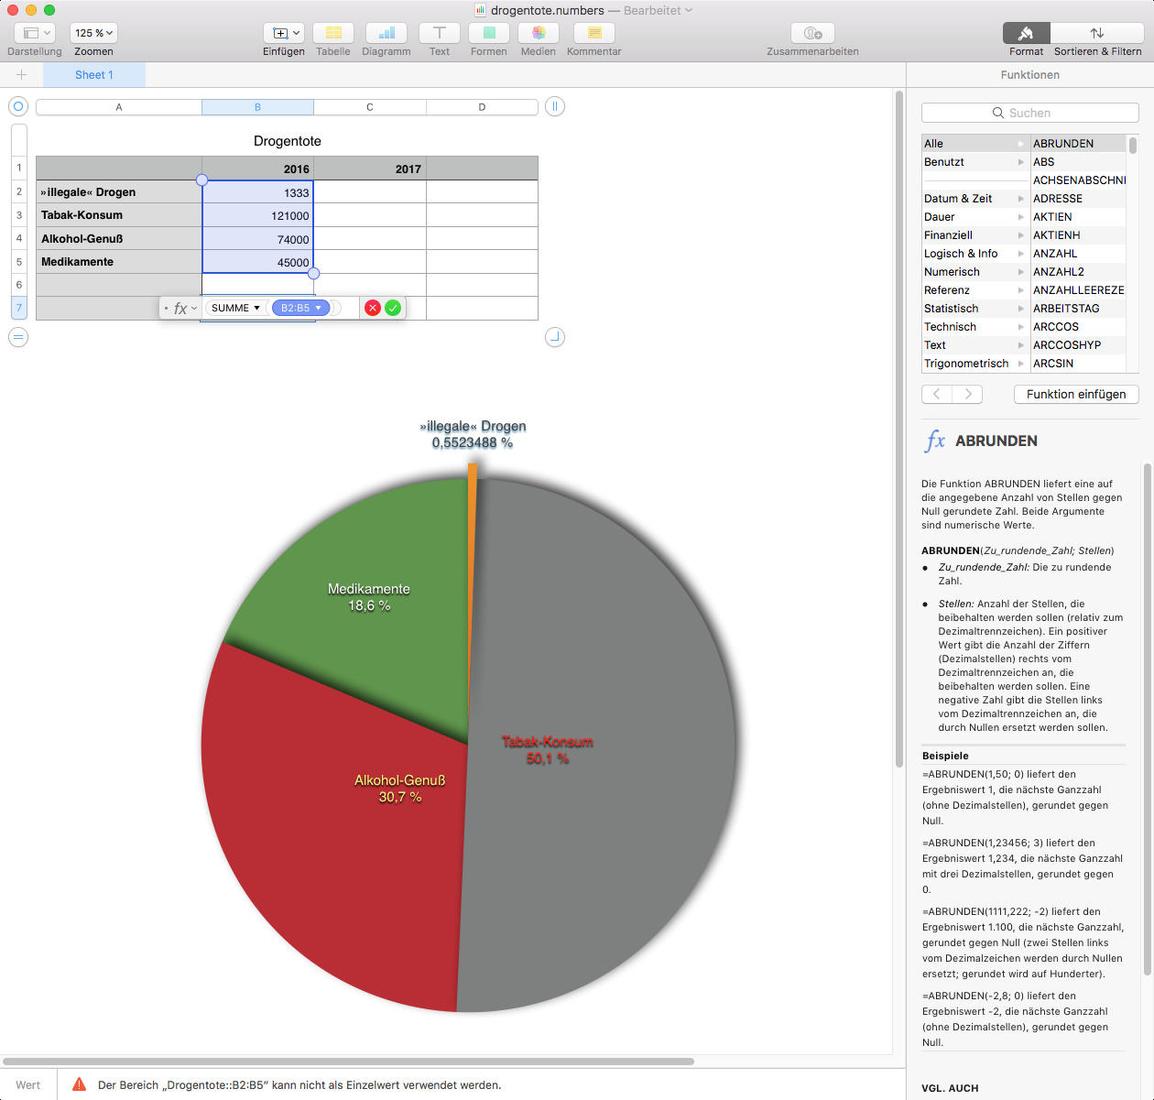
Task: Show the Format inspector
Action: [x=1026, y=33]
